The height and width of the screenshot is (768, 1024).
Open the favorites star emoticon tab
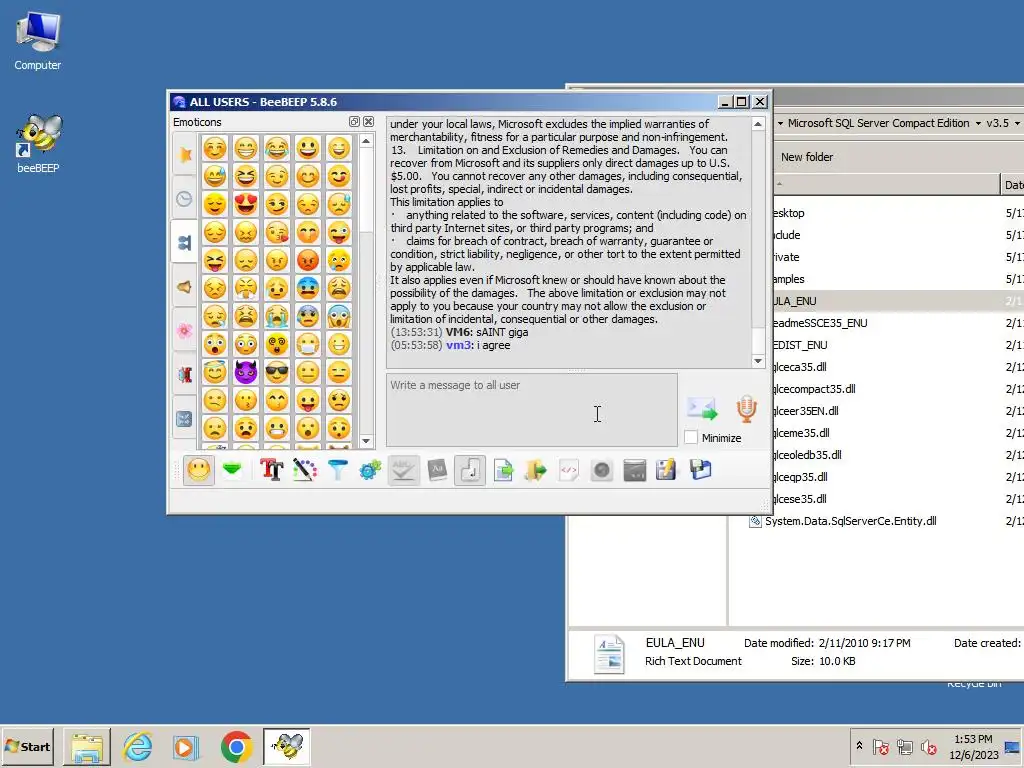(185, 155)
